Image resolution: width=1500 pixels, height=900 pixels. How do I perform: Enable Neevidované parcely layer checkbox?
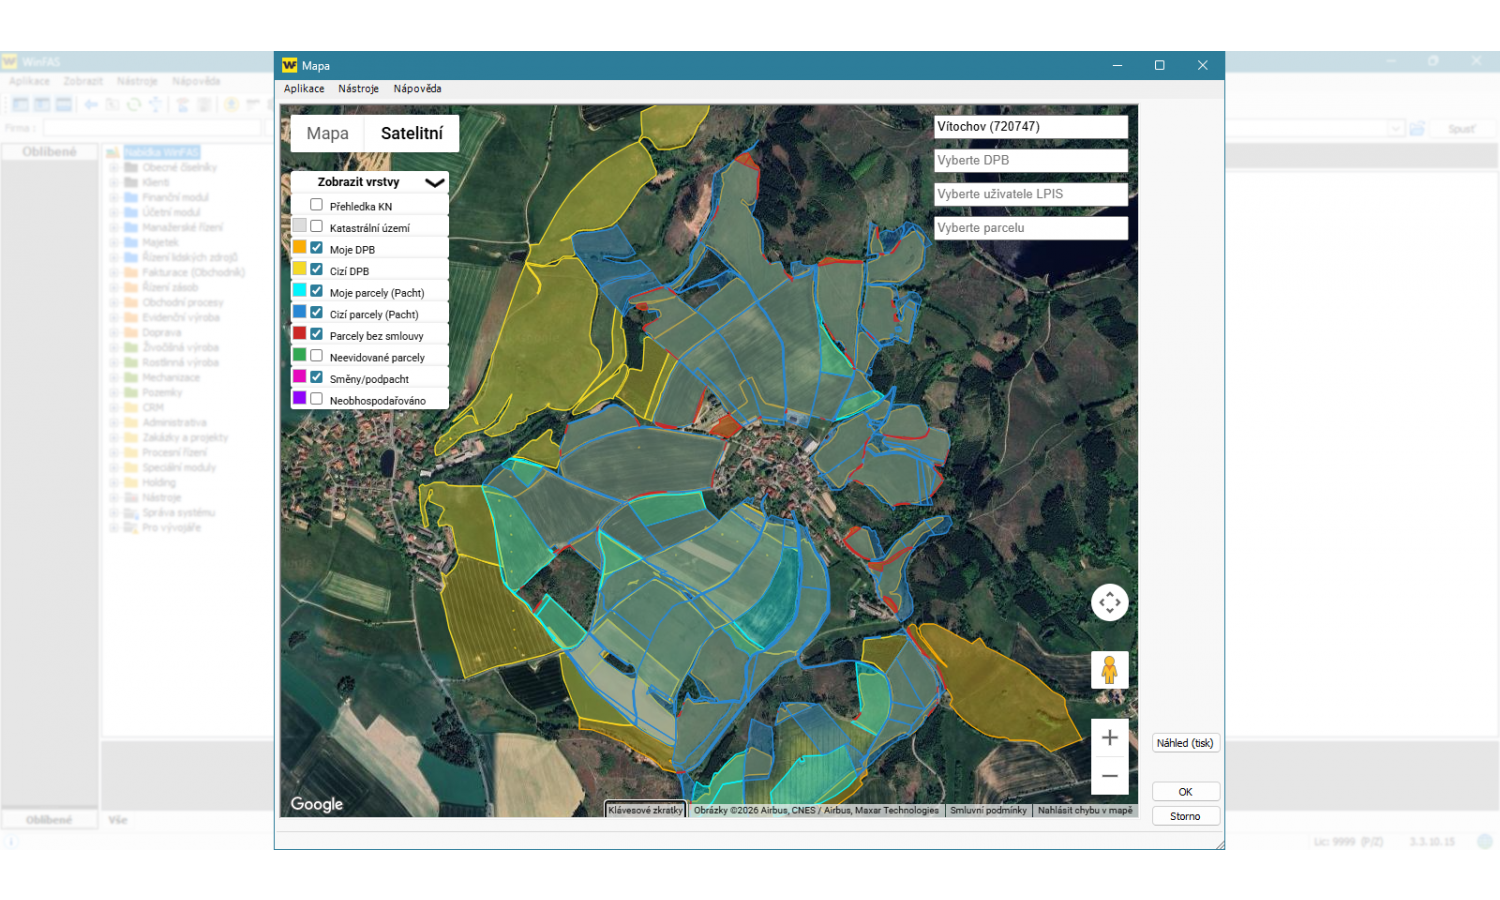[316, 356]
